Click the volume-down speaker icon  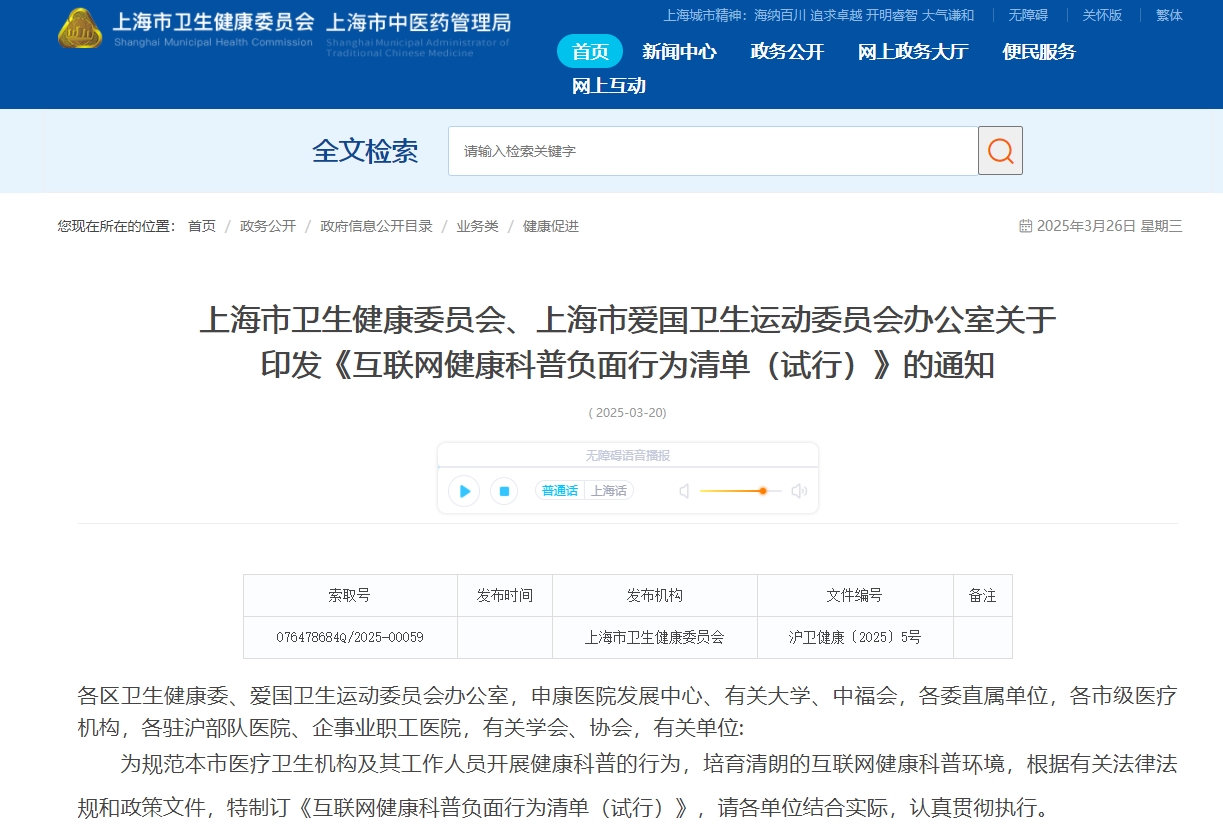(x=685, y=491)
